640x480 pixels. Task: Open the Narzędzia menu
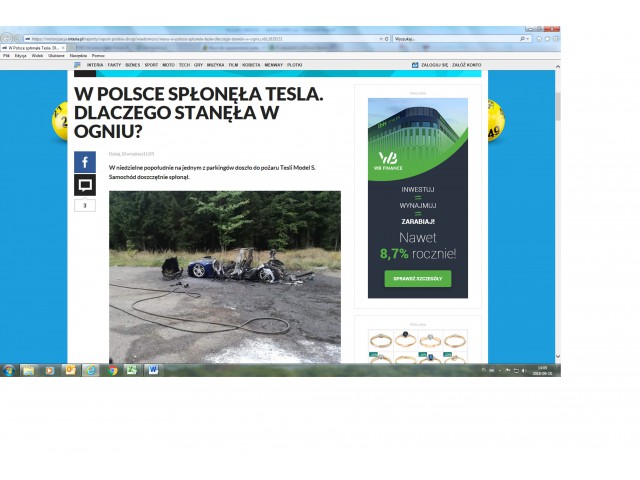click(78, 55)
